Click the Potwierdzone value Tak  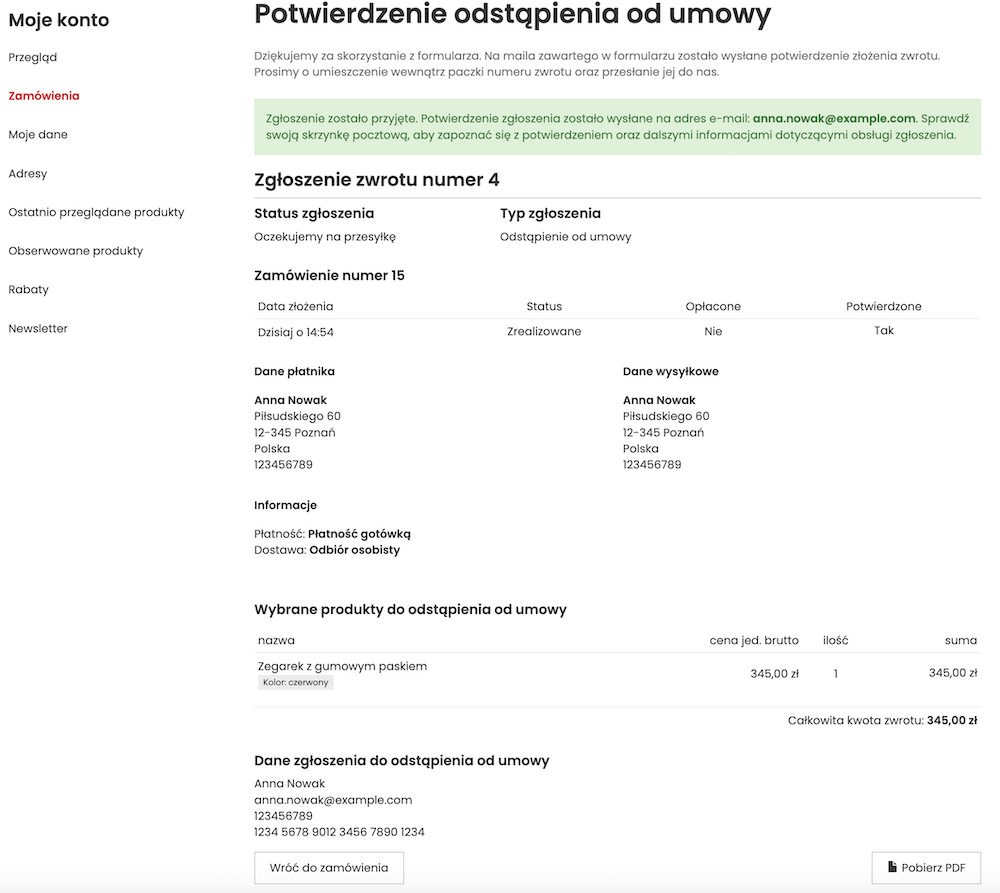[883, 330]
